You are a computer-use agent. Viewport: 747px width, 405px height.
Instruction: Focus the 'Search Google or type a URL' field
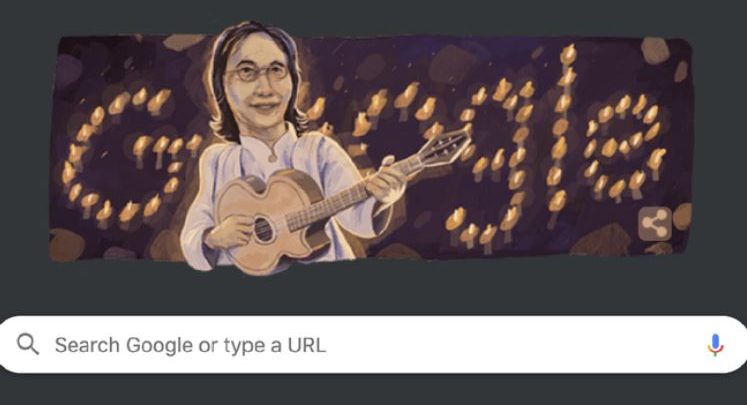pyautogui.click(x=374, y=344)
